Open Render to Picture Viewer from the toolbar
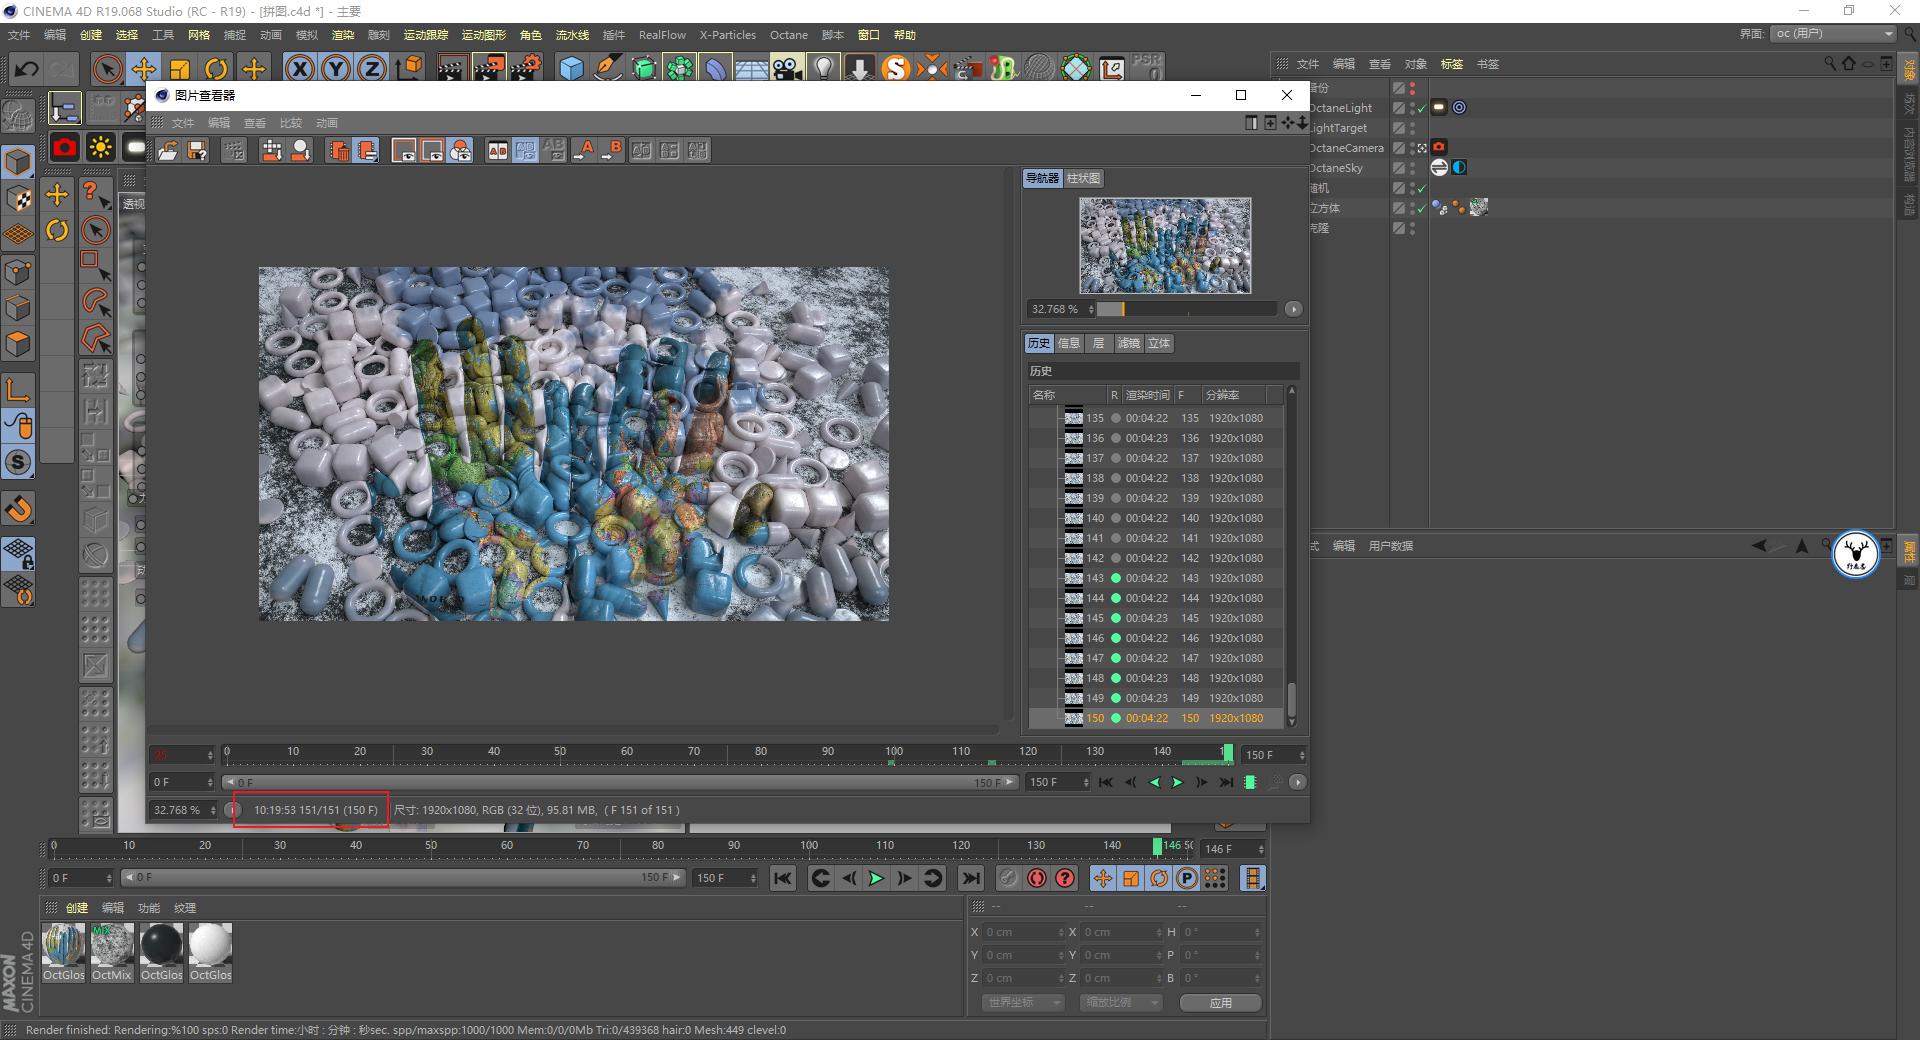This screenshot has height=1040, width=1920. click(489, 68)
